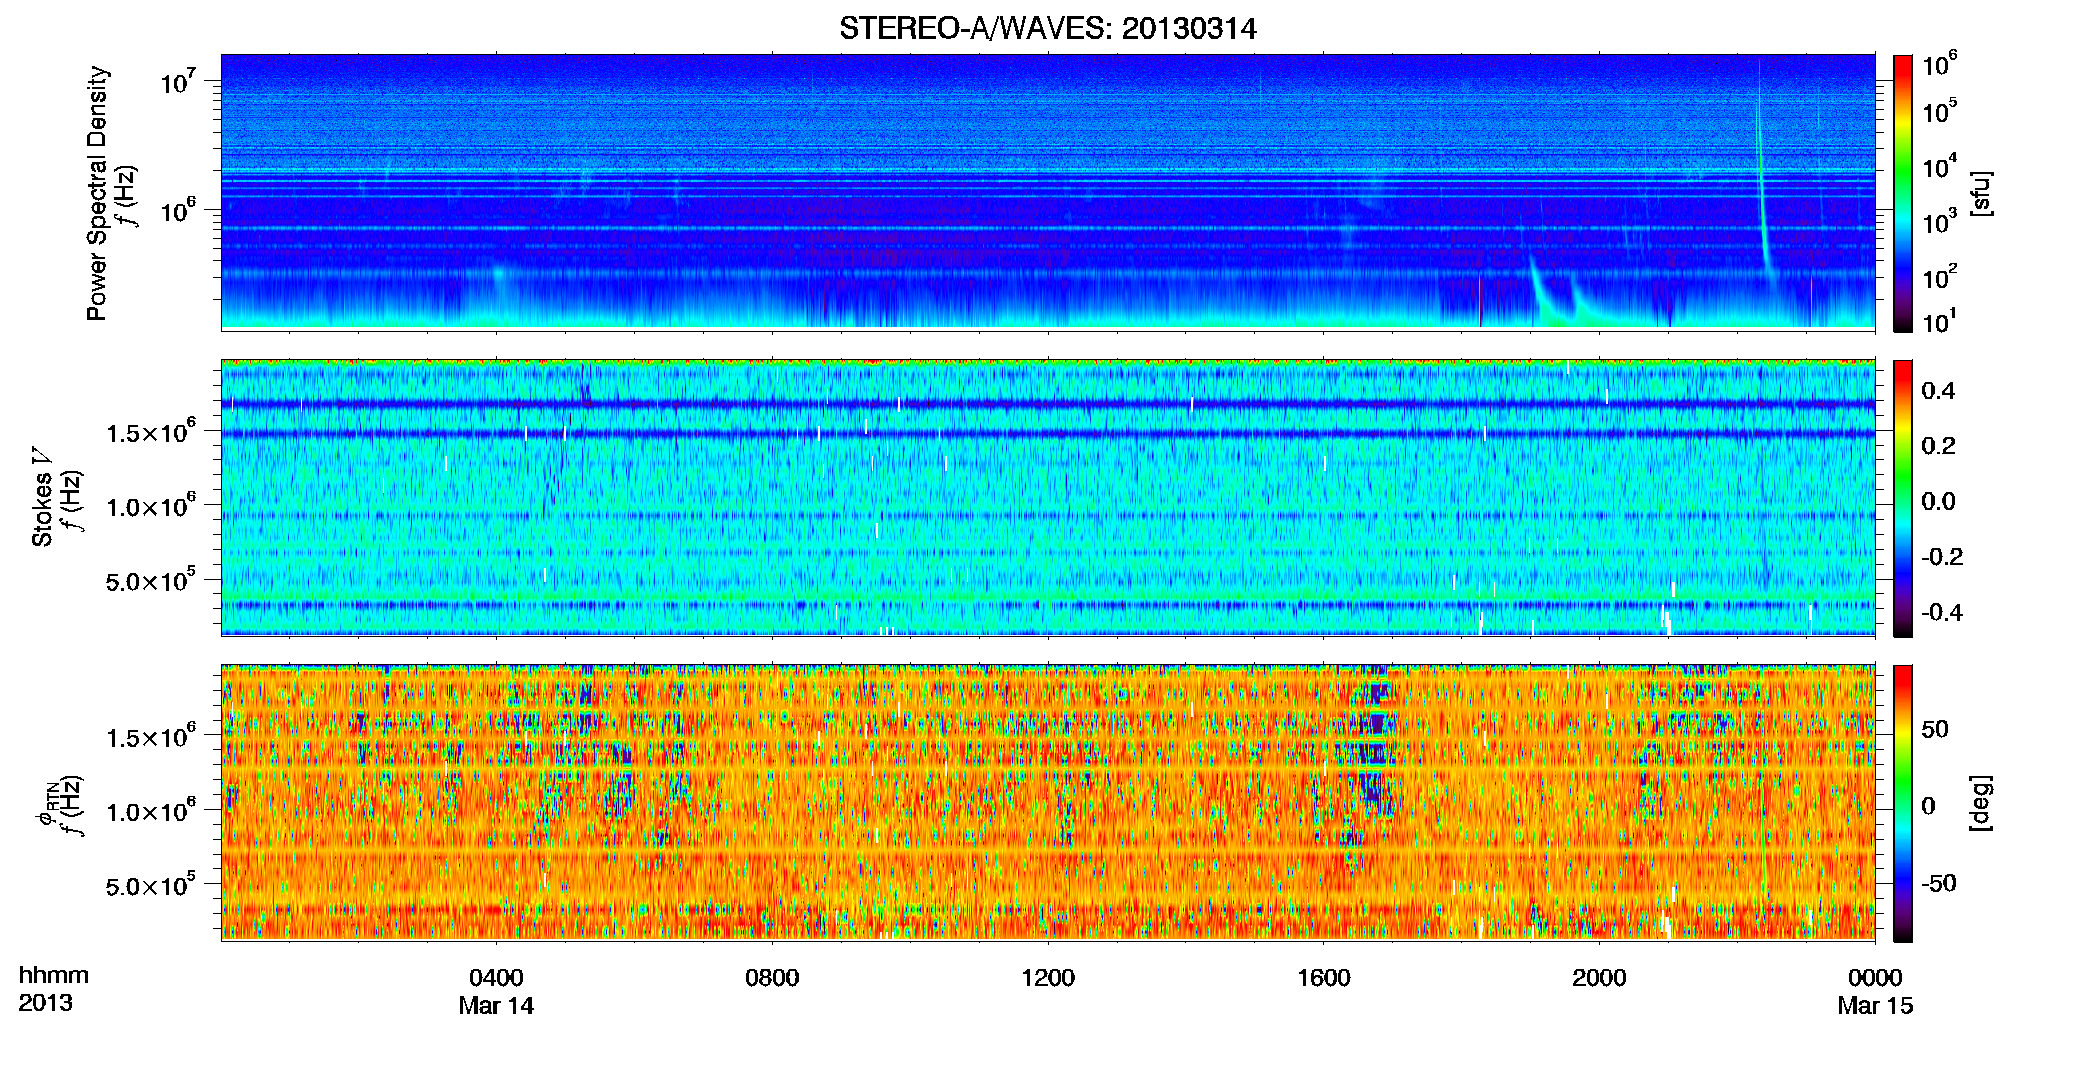This screenshot has height=1080, width=2096.
Task: Click the 2000 time axis label
Action: pyautogui.click(x=1599, y=977)
